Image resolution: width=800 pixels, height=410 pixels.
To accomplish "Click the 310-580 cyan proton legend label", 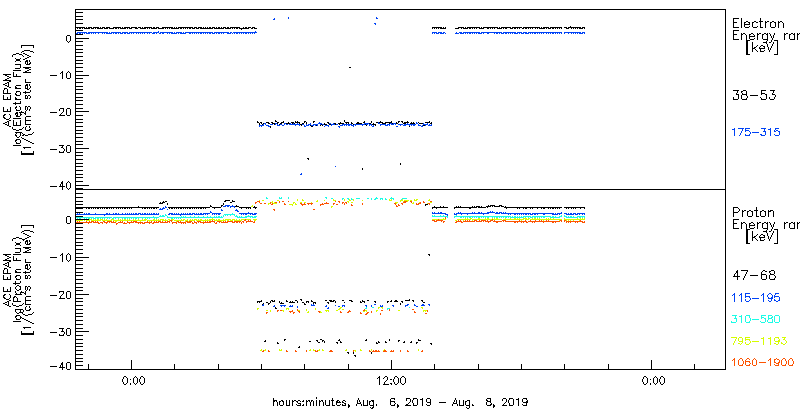I will pos(756,320).
